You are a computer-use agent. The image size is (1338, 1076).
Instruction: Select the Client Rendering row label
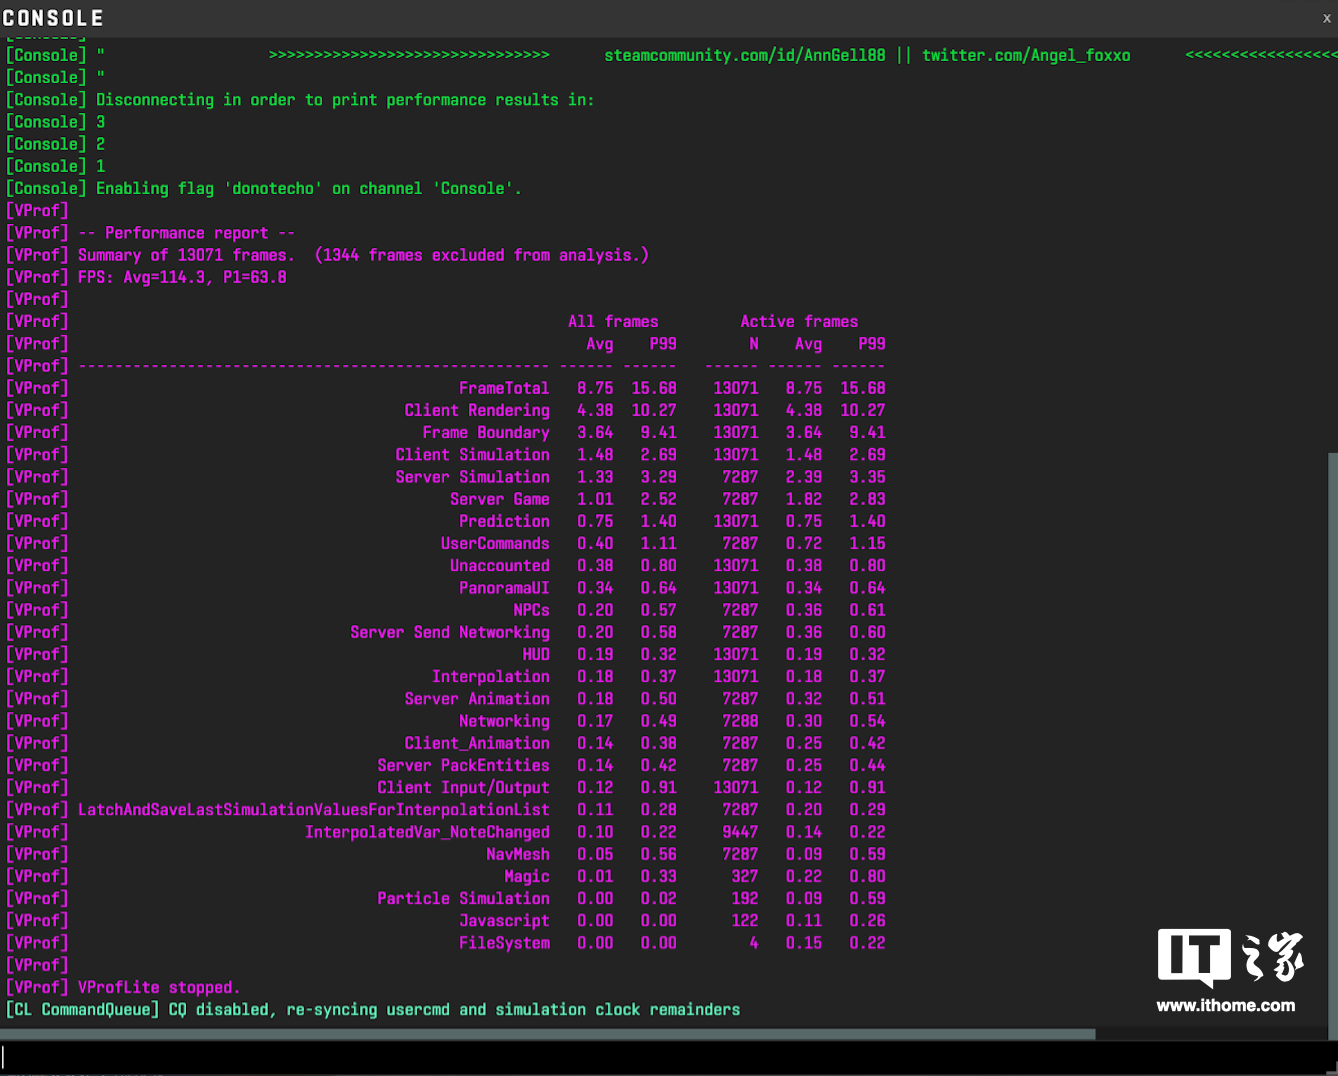click(476, 410)
